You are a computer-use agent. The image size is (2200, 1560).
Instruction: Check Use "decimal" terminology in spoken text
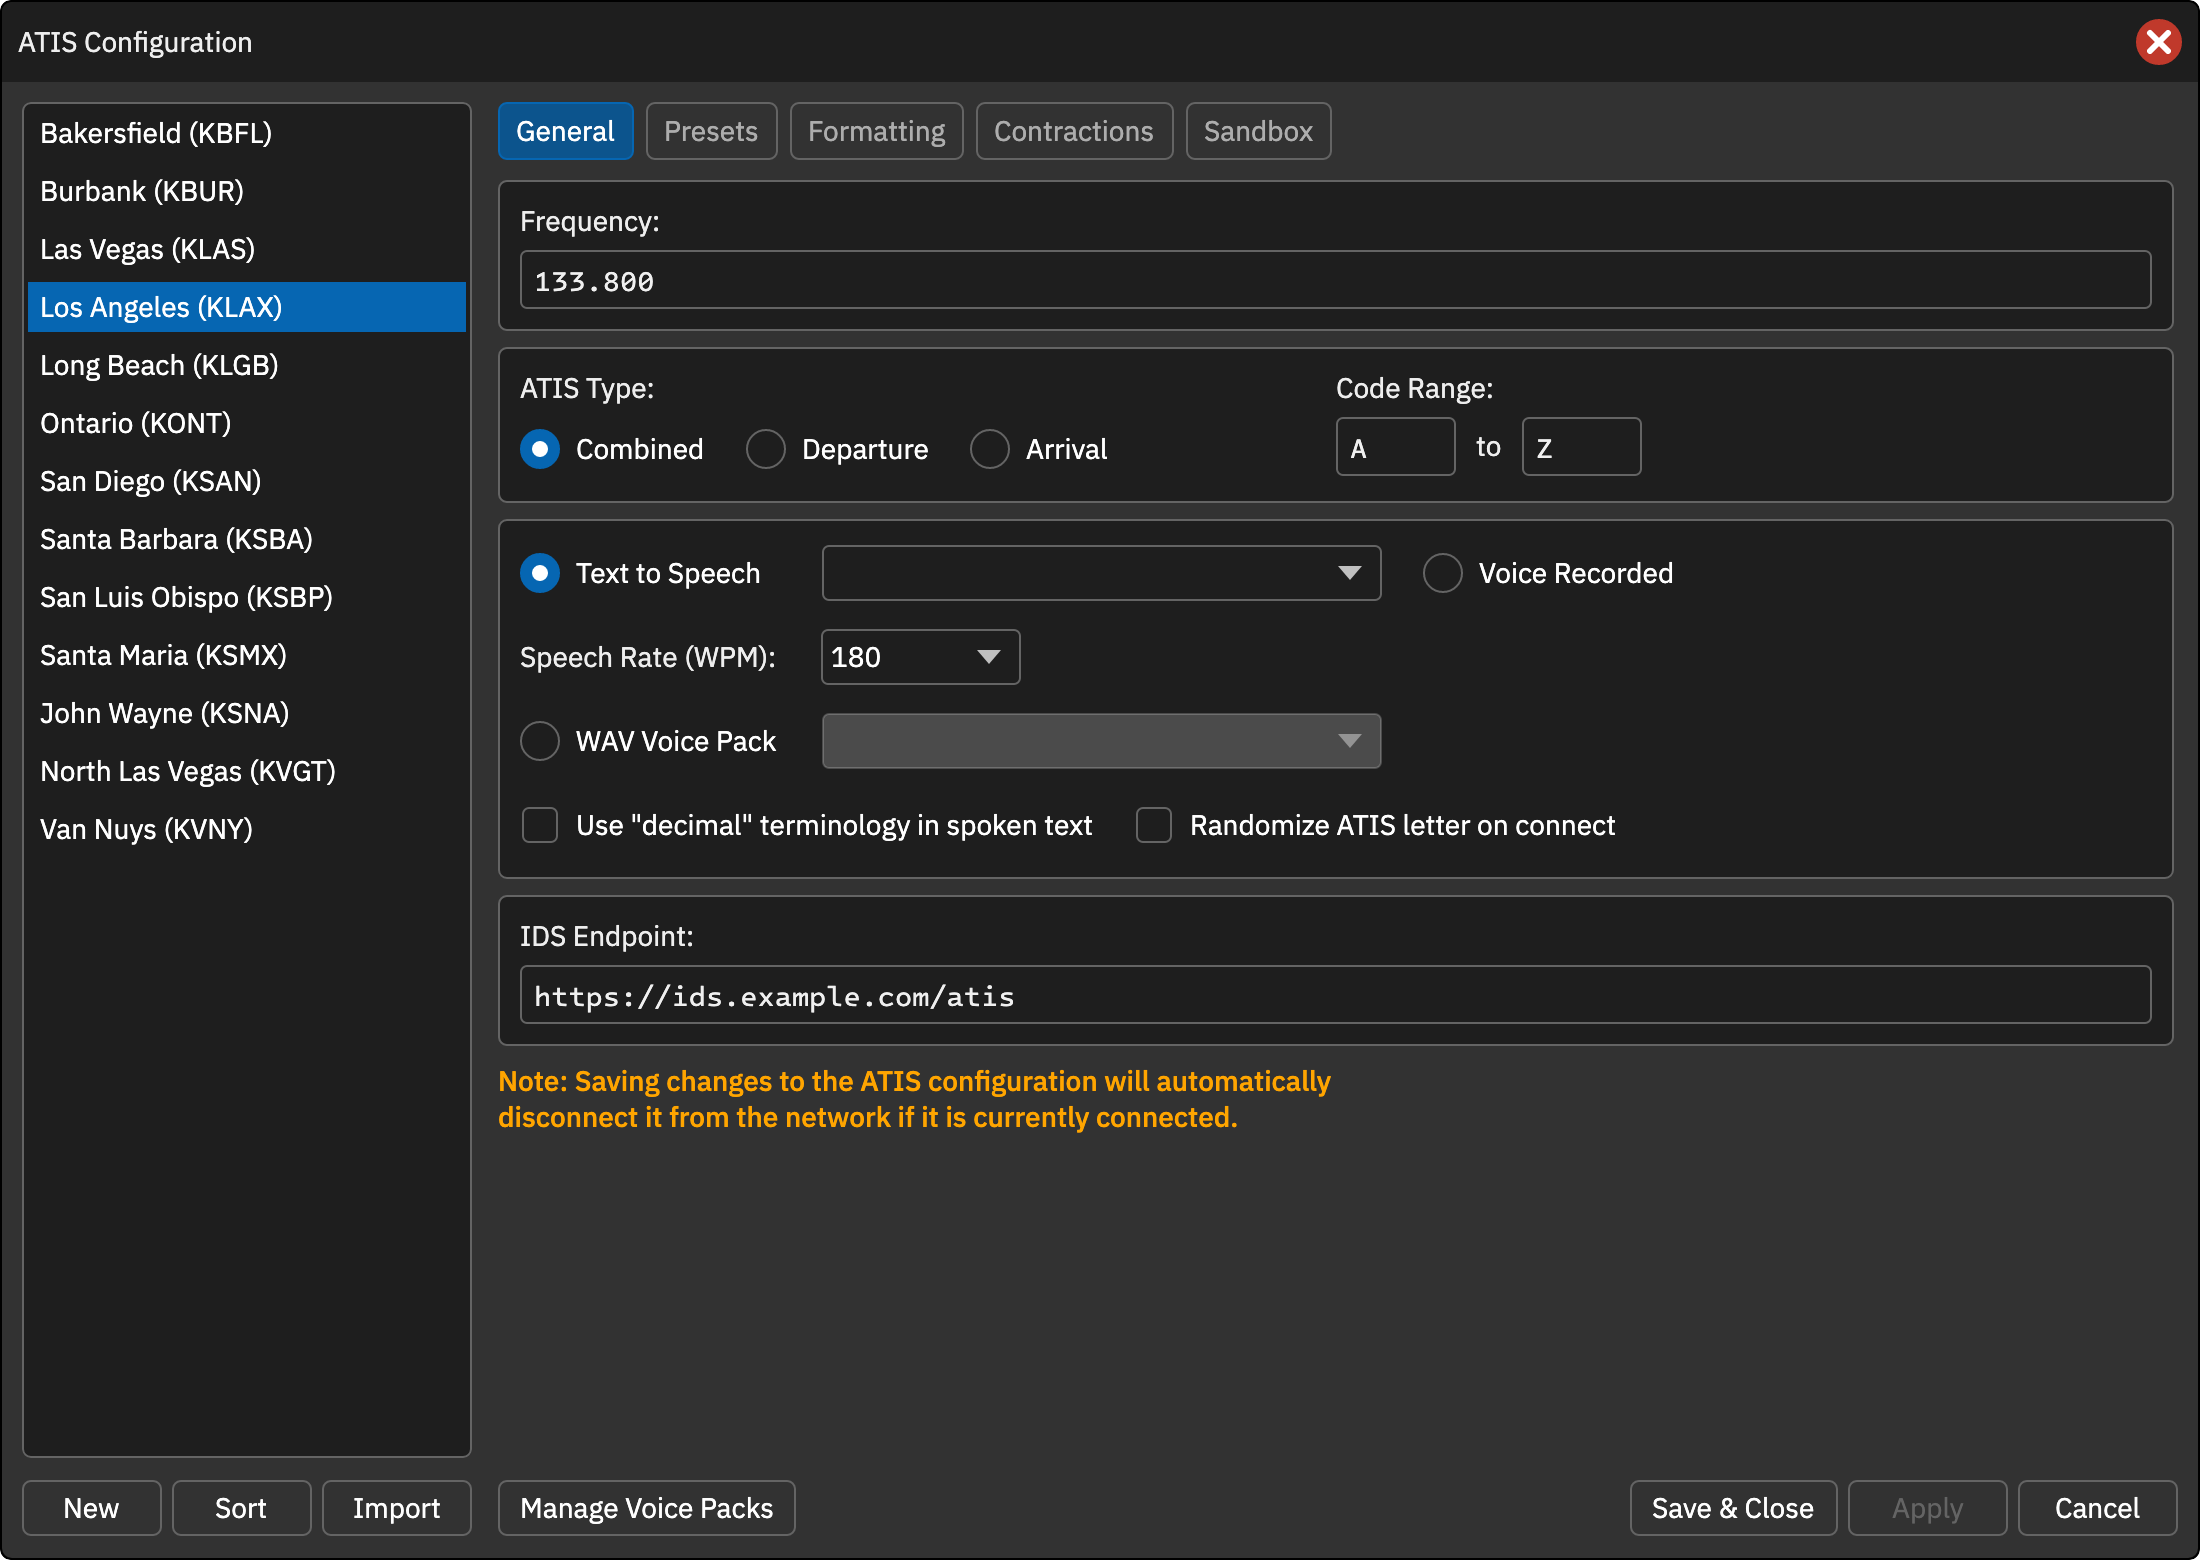pyautogui.click(x=540, y=825)
